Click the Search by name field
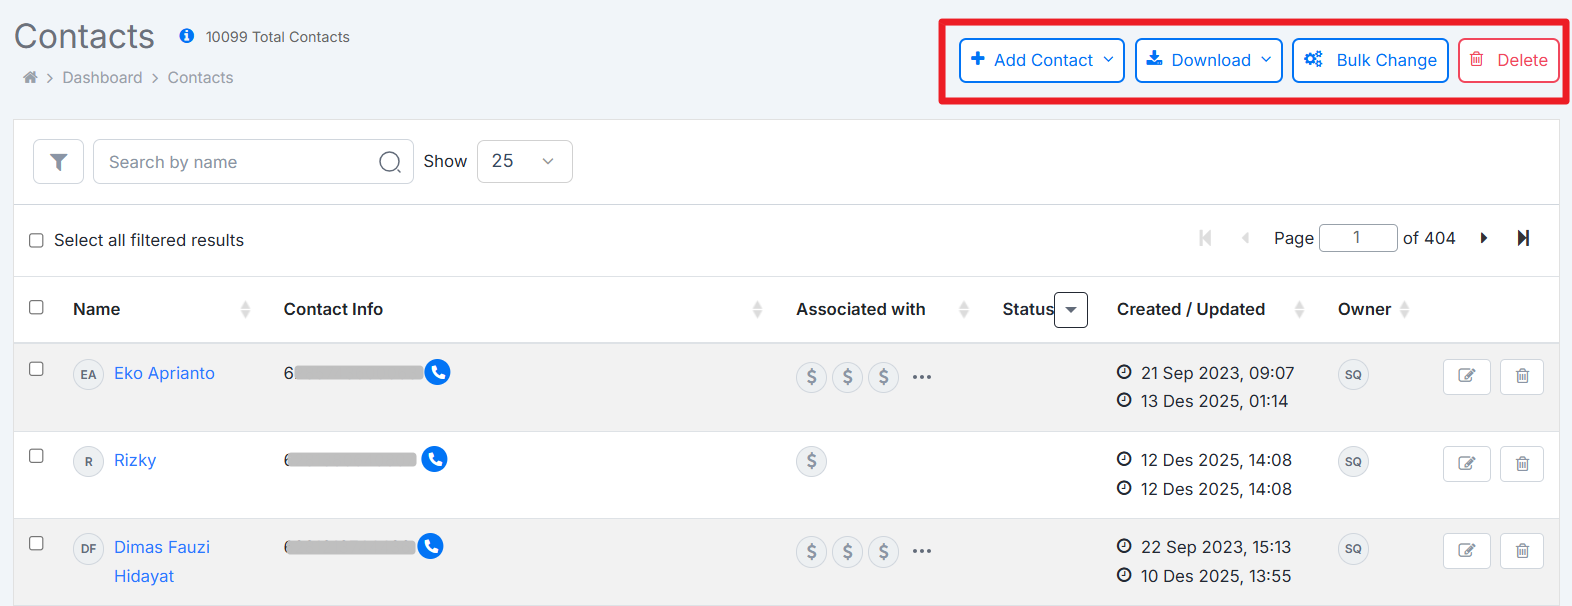Image resolution: width=1572 pixels, height=606 pixels. (x=240, y=162)
